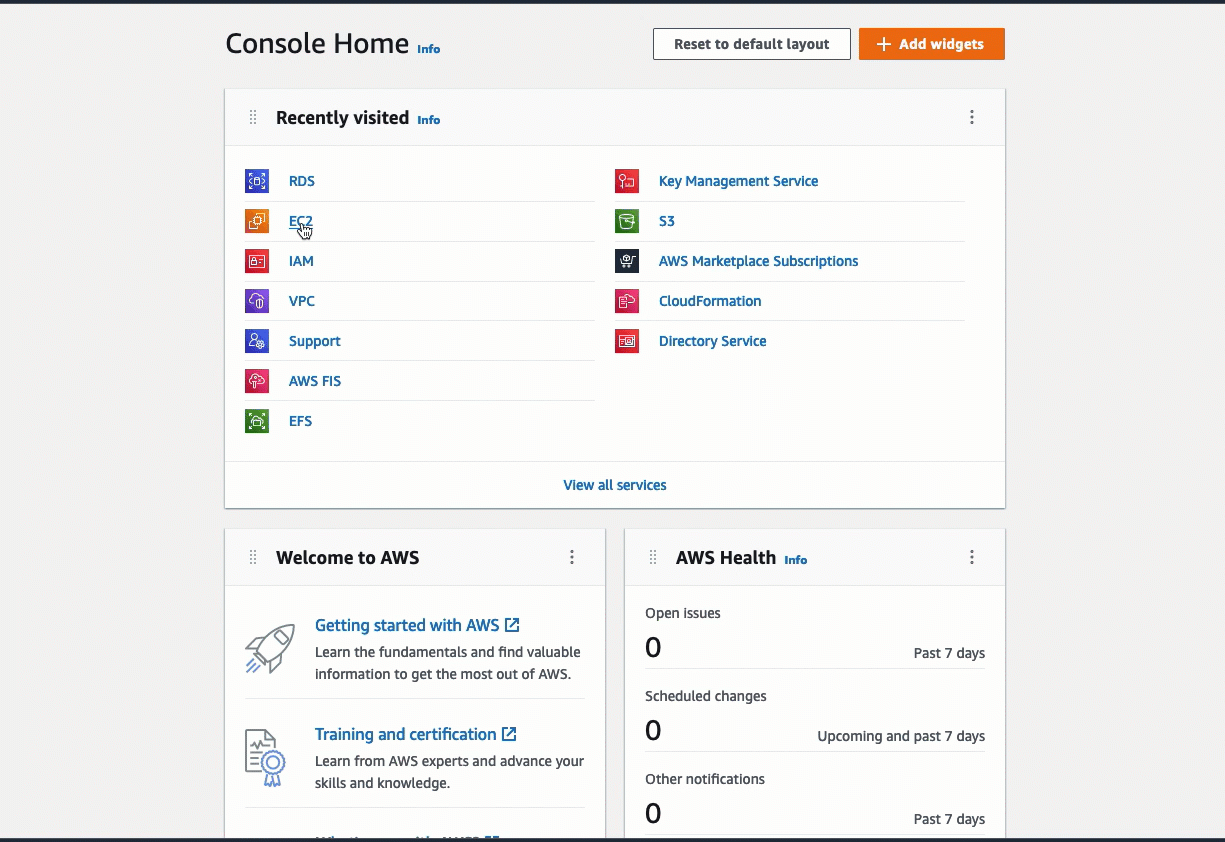Click the EC2 service icon
The image size is (1225, 842).
coord(257,221)
